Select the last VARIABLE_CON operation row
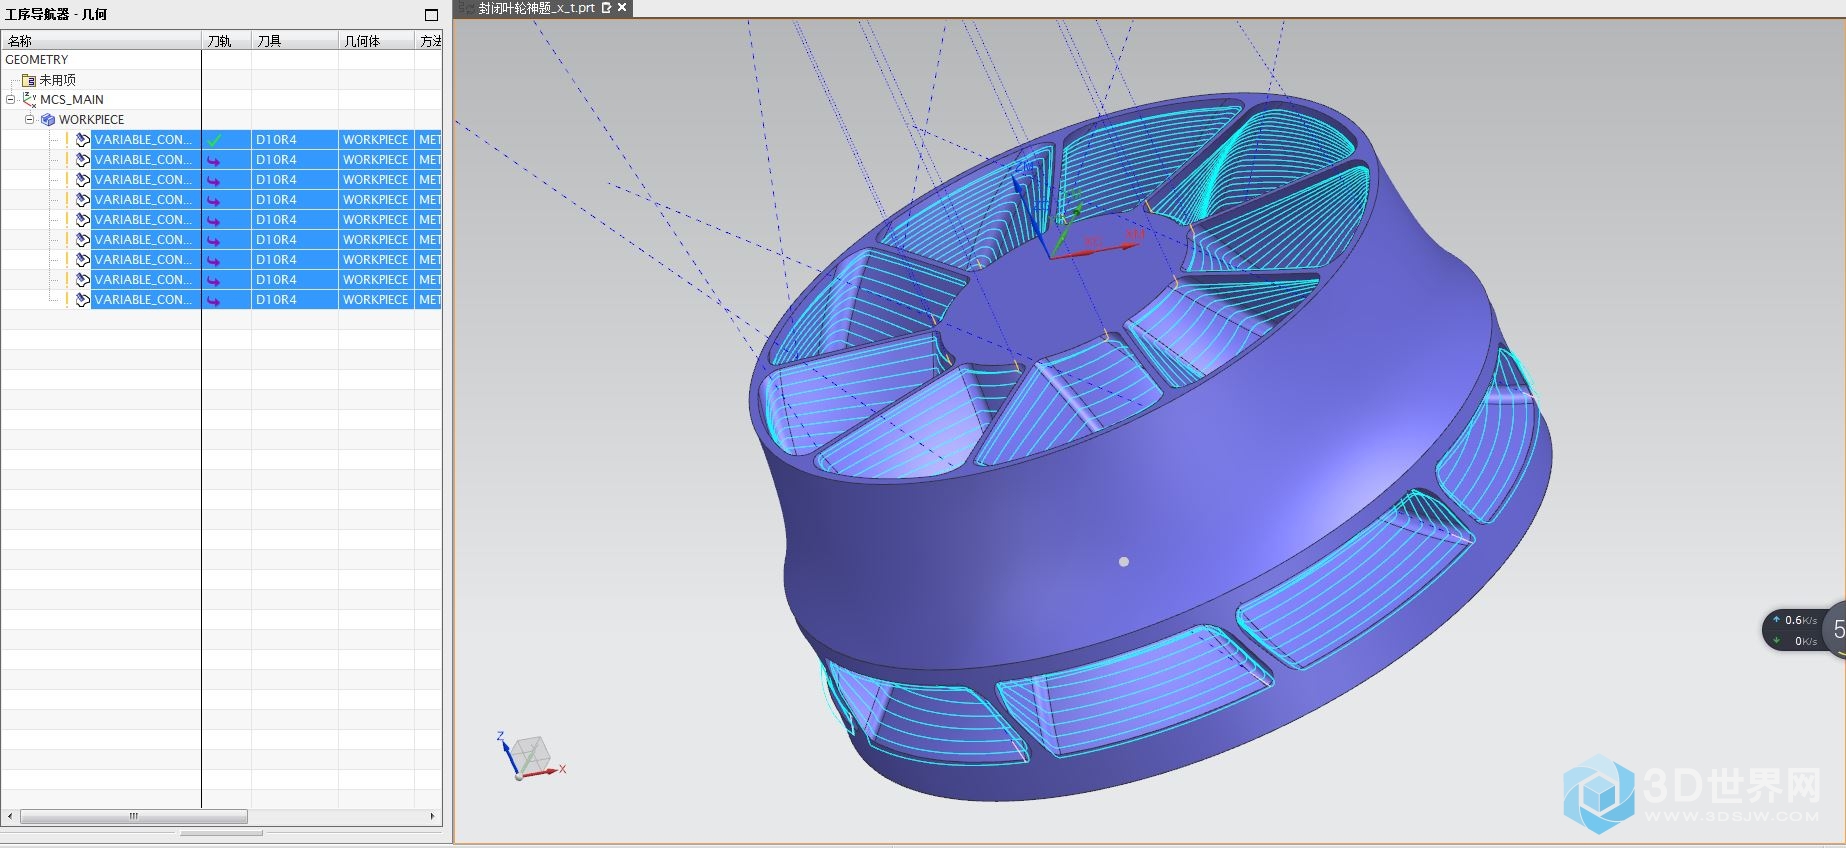Screen dimensions: 1846x848 pos(143,300)
